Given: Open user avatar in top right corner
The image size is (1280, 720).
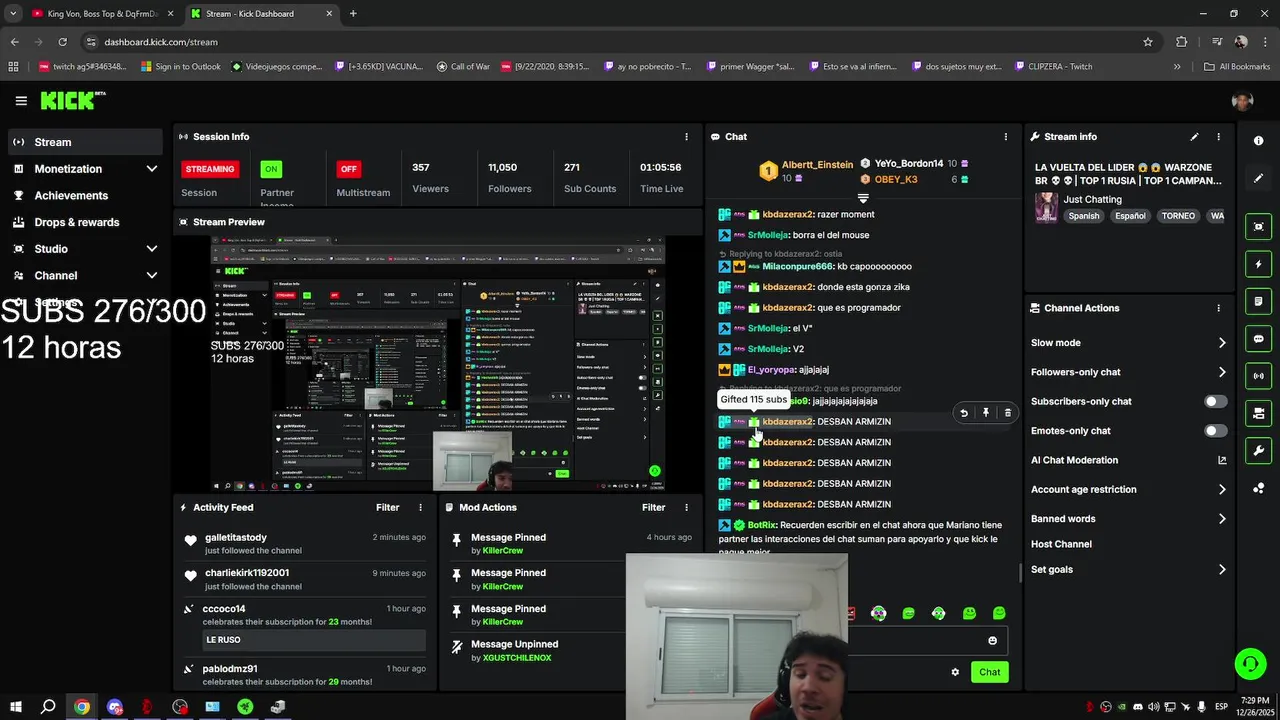Looking at the screenshot, I should click(1243, 101).
